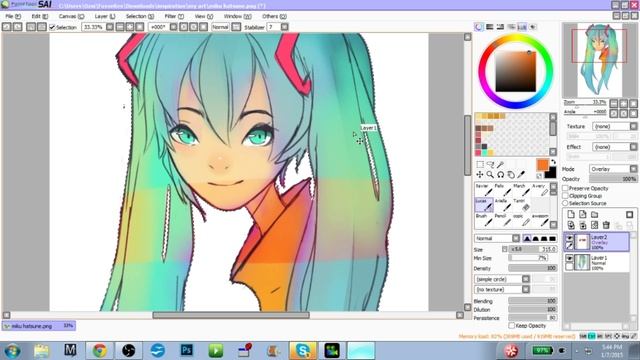Select the Rotate view tool
Screen dimensions: 640x360
[x=500, y=175]
